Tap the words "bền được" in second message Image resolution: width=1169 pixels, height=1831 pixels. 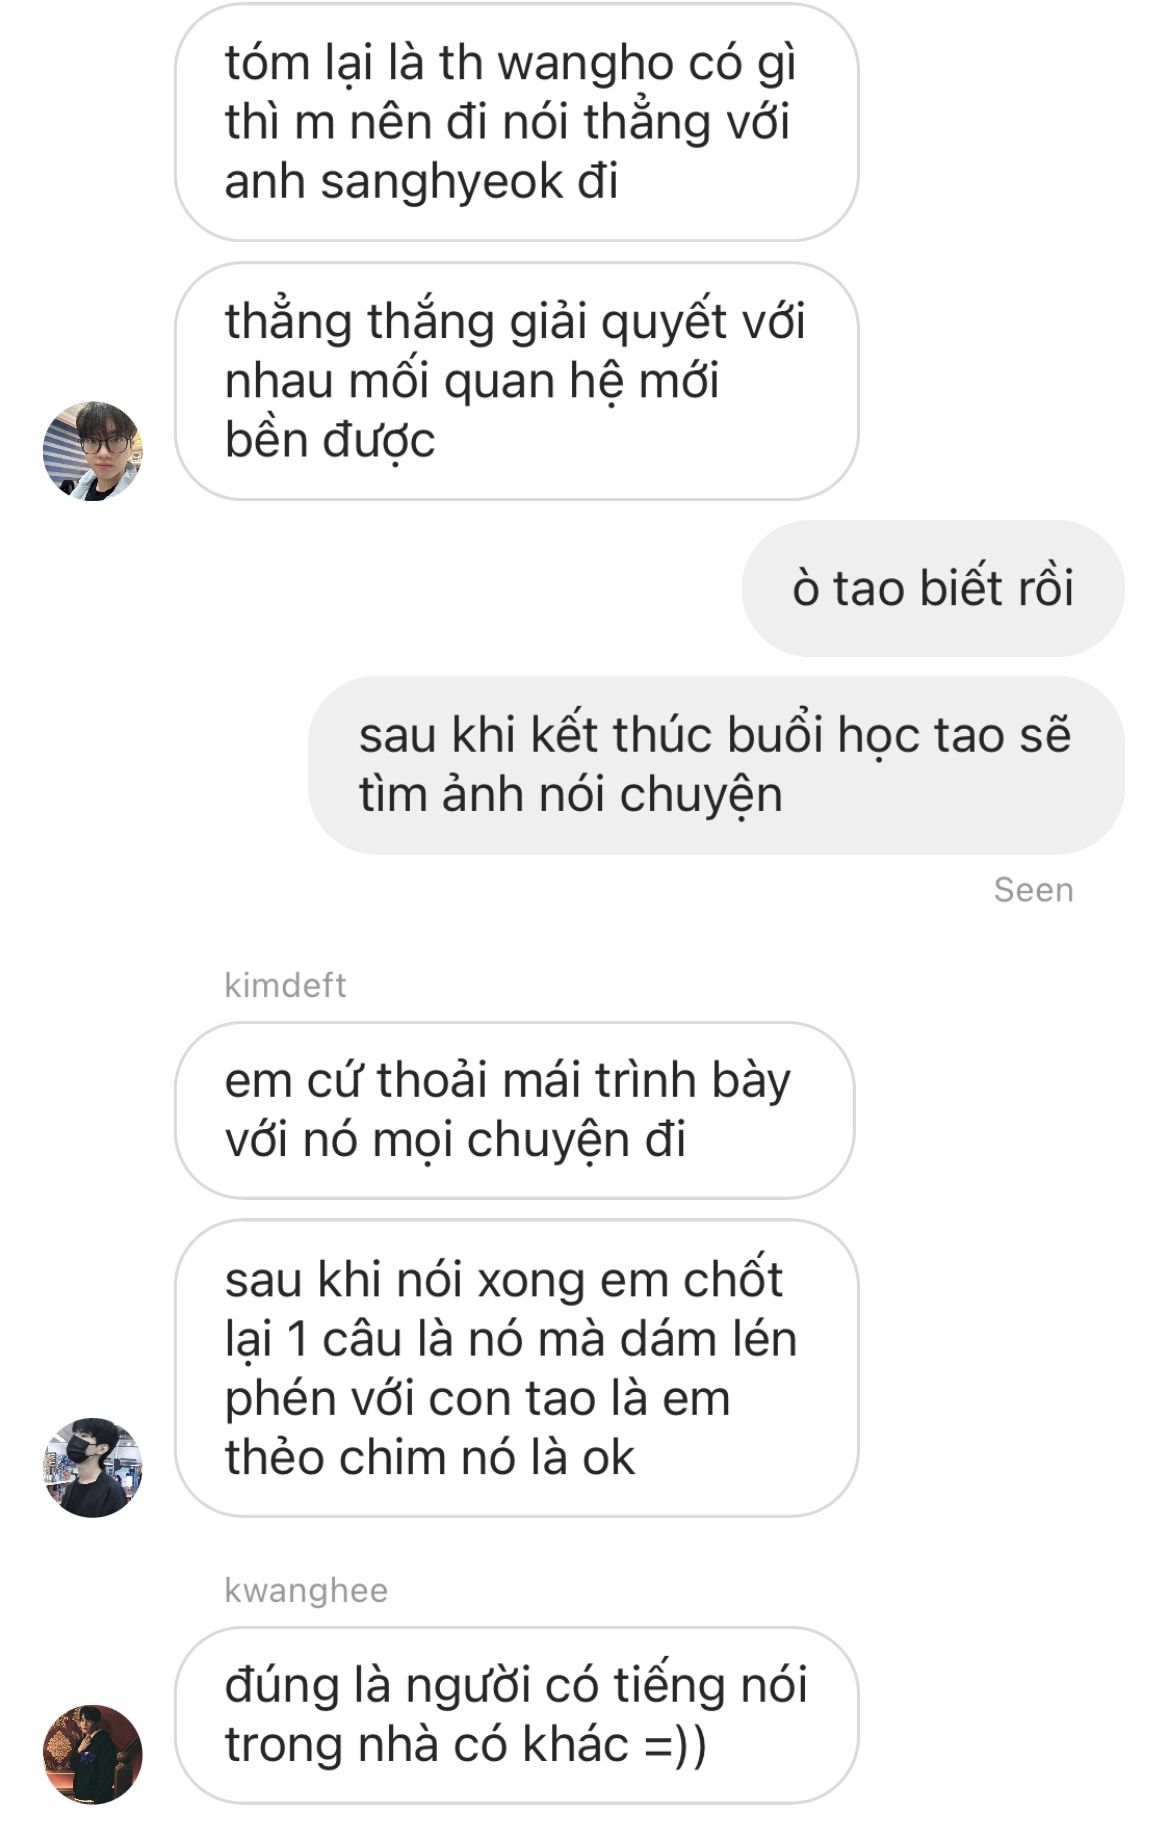click(330, 440)
